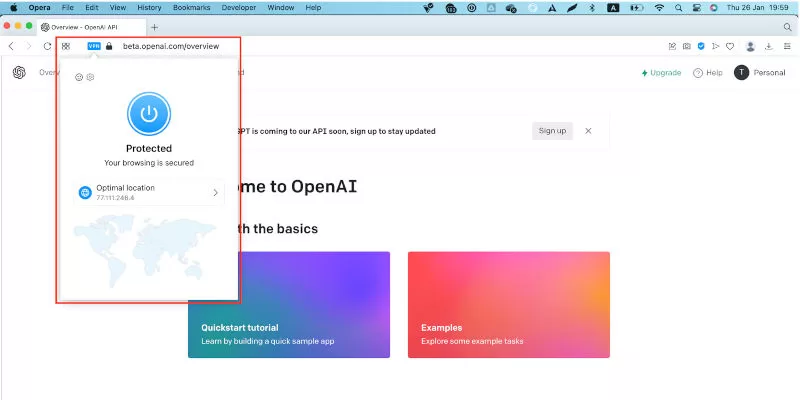
Task: Click the VPN badge in address bar
Action: pos(94,46)
